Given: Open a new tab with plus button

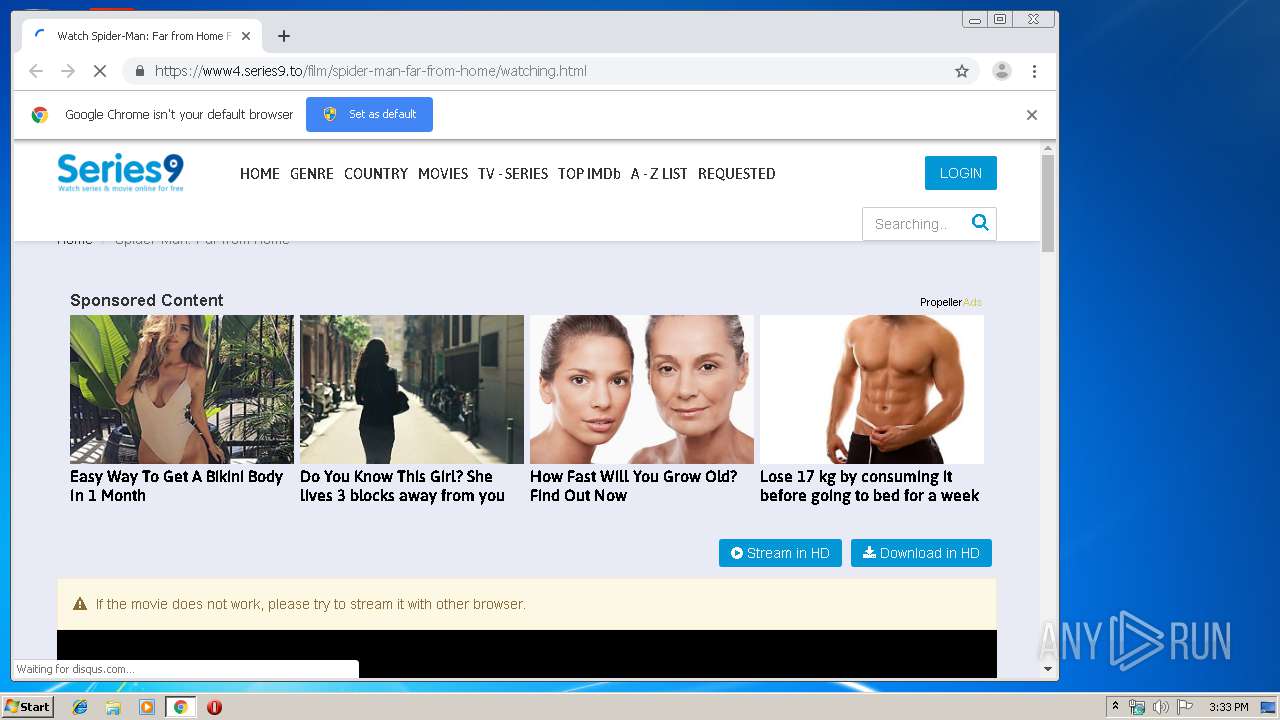Looking at the screenshot, I should [x=284, y=36].
